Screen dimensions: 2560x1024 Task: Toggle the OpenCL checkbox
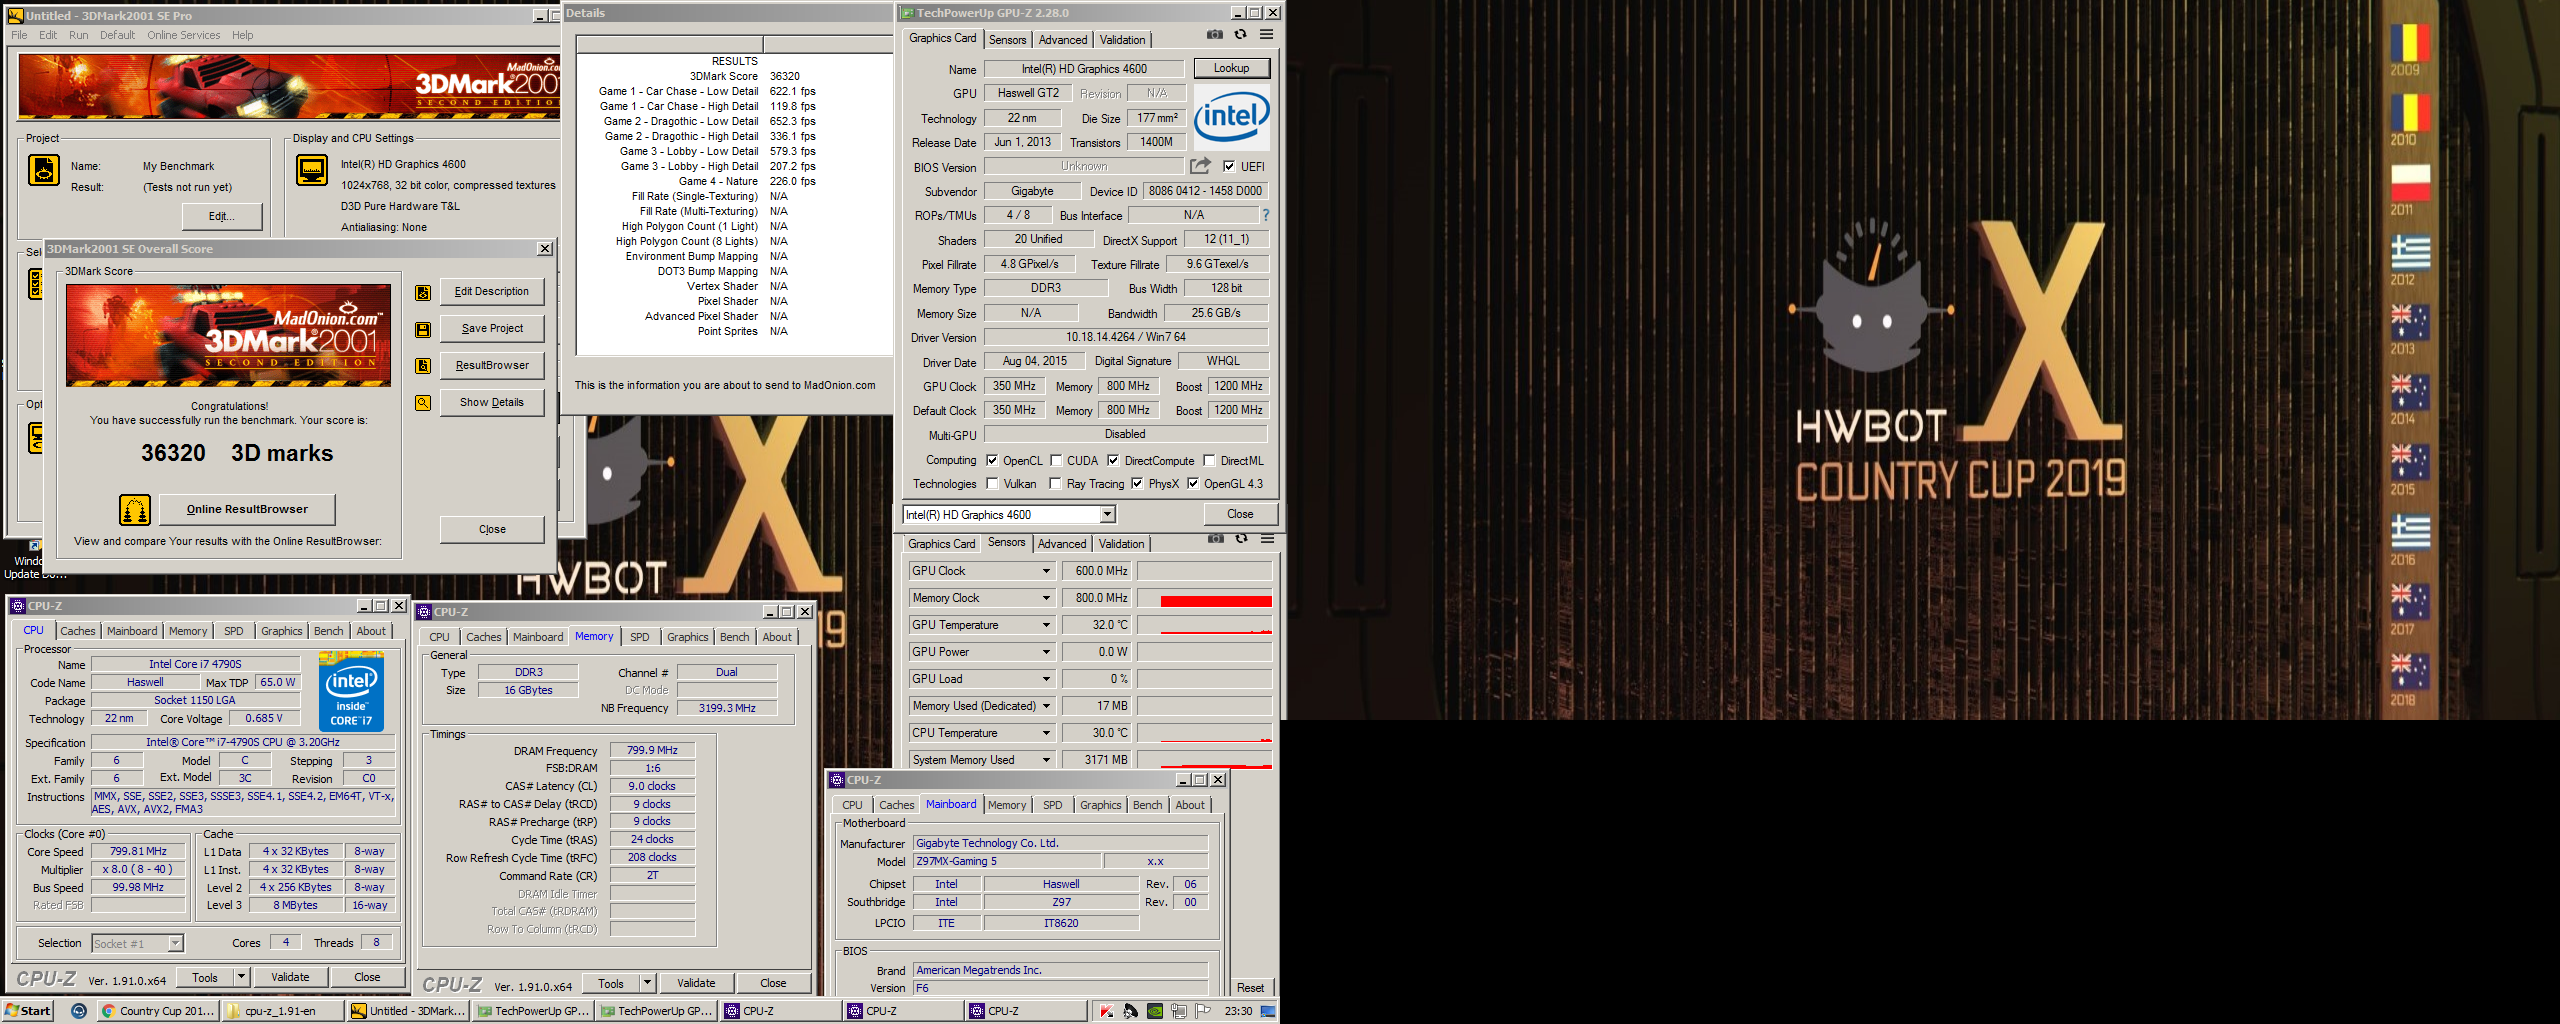[x=992, y=461]
